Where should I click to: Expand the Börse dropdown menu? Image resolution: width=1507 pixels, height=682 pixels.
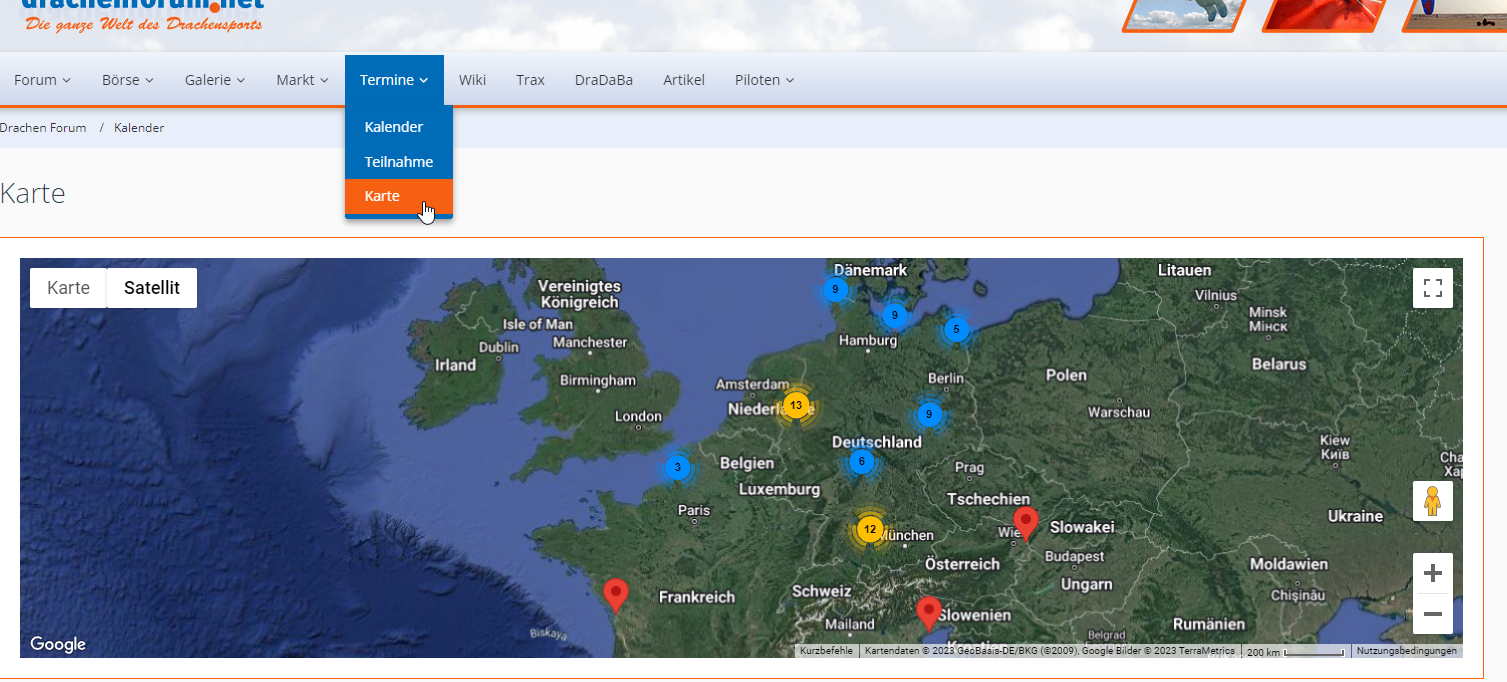127,80
